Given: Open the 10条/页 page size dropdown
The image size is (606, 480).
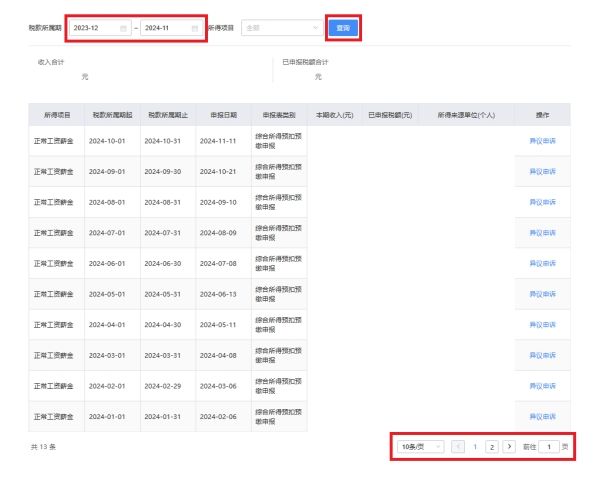Looking at the screenshot, I should click(x=420, y=446).
